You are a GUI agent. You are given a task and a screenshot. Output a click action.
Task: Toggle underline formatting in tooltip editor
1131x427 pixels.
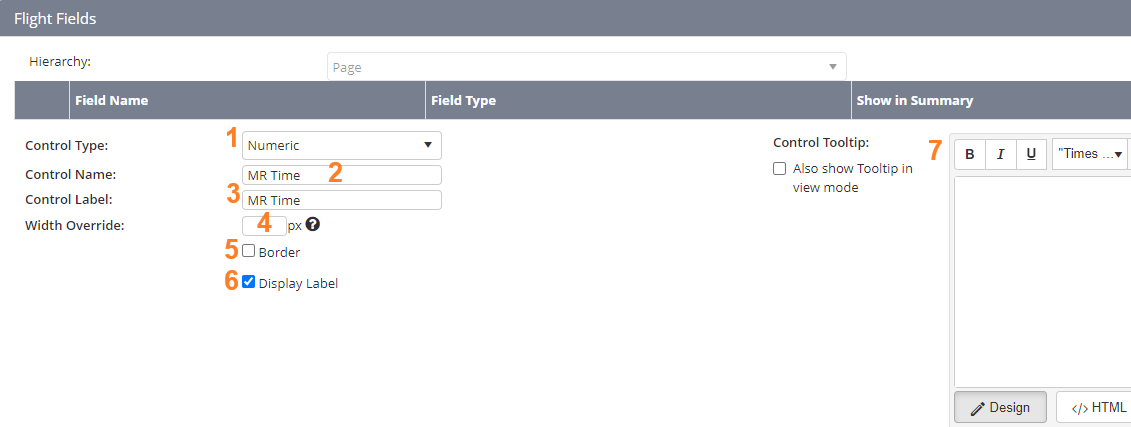click(x=1031, y=155)
